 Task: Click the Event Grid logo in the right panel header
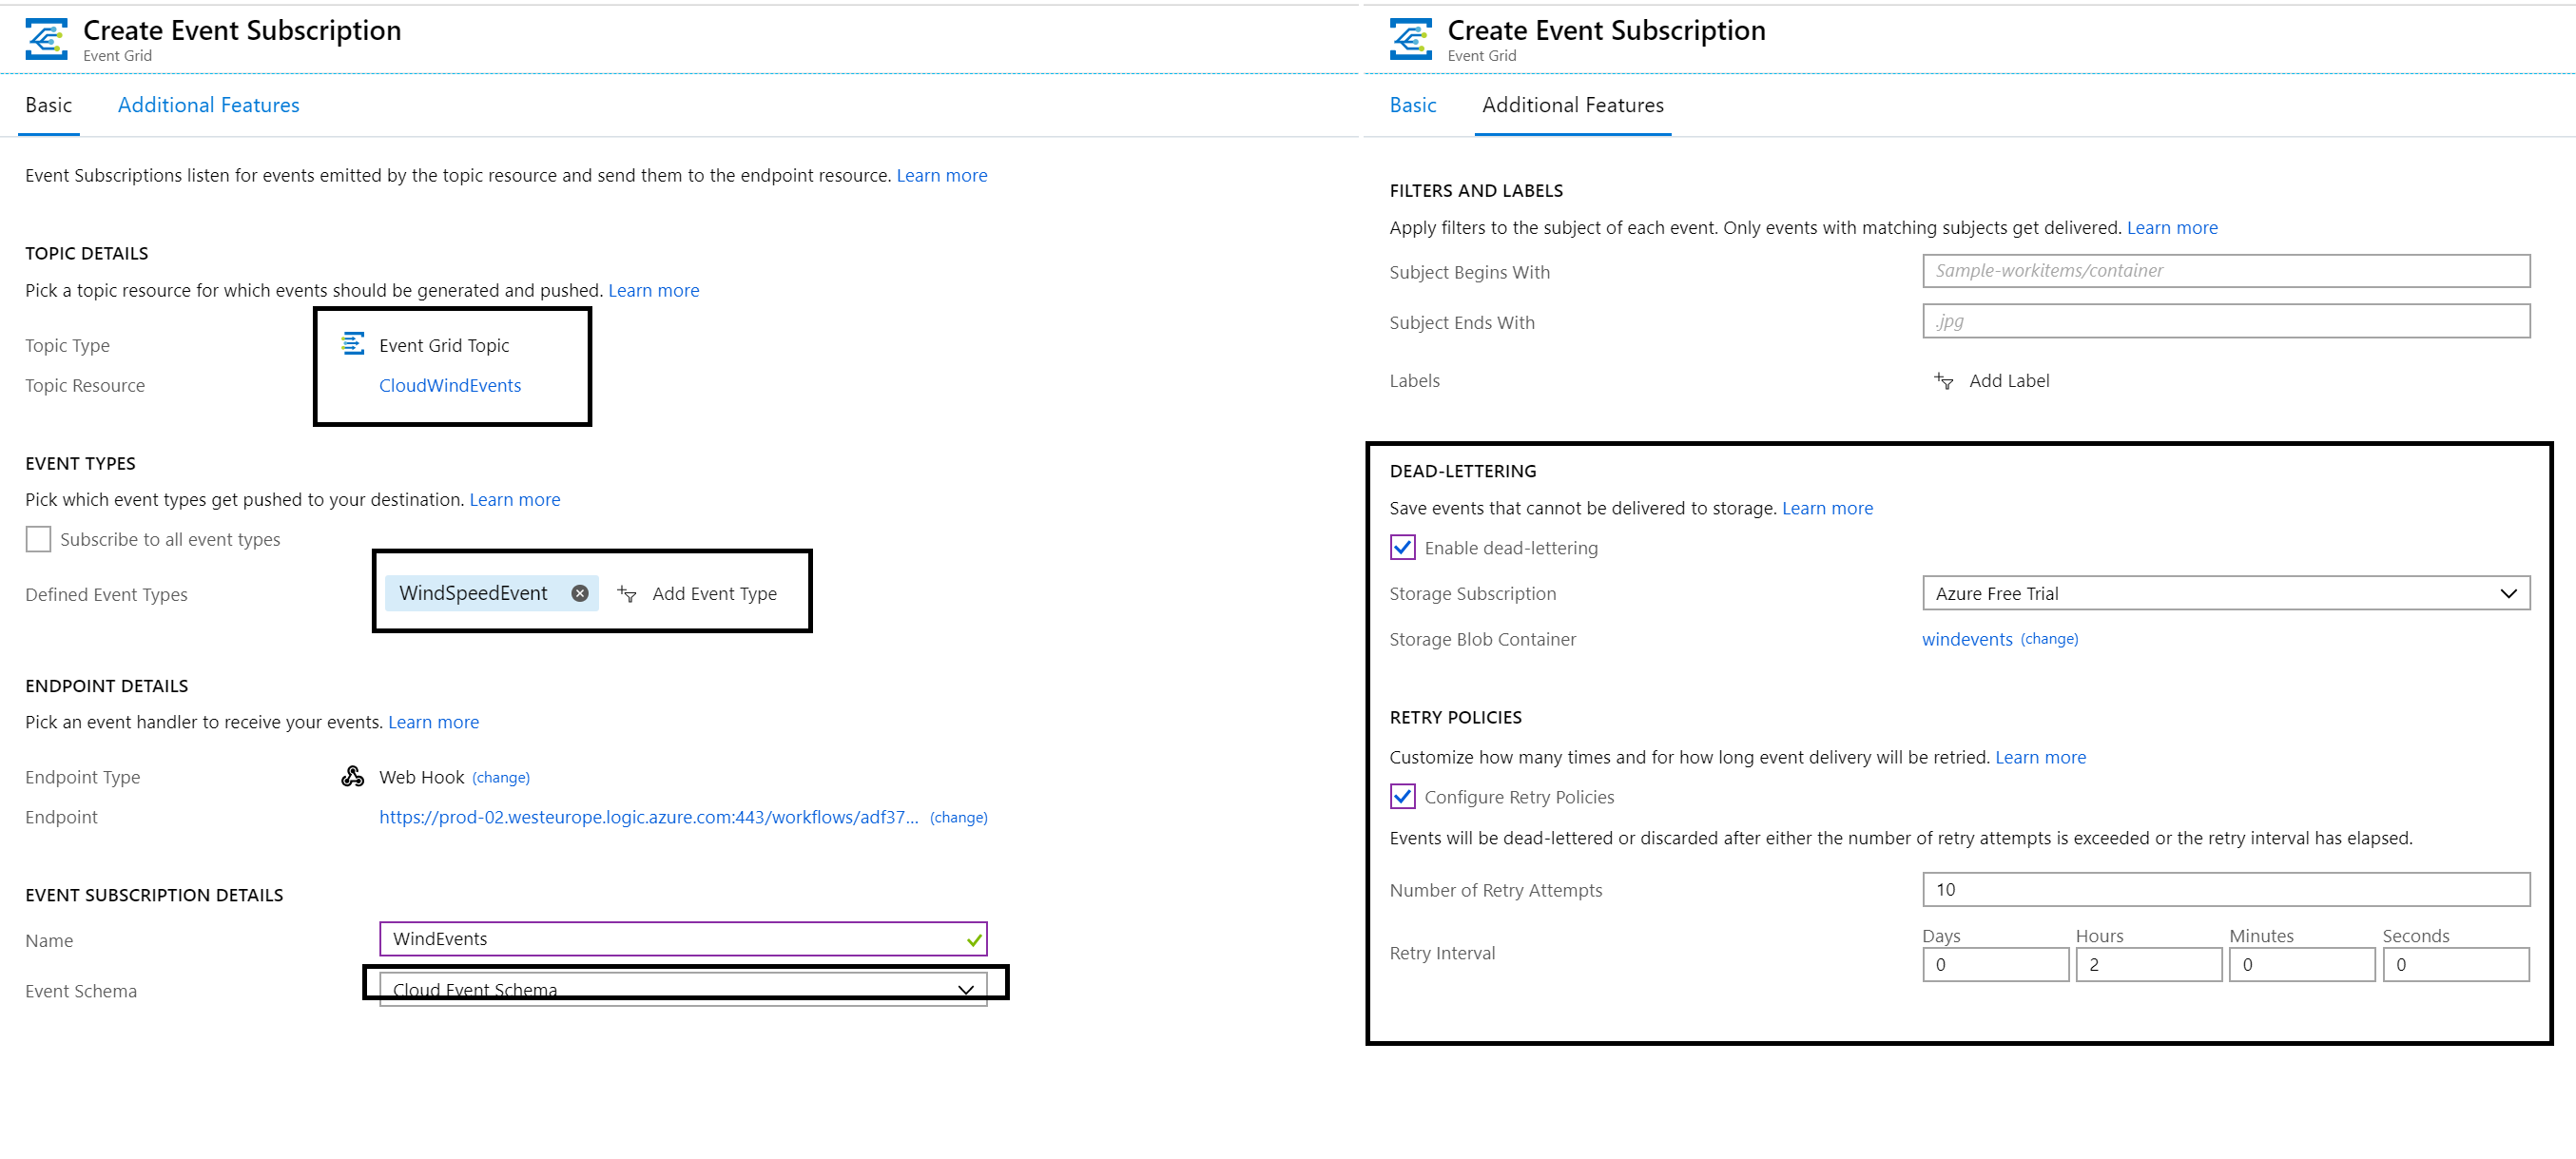click(1410, 39)
